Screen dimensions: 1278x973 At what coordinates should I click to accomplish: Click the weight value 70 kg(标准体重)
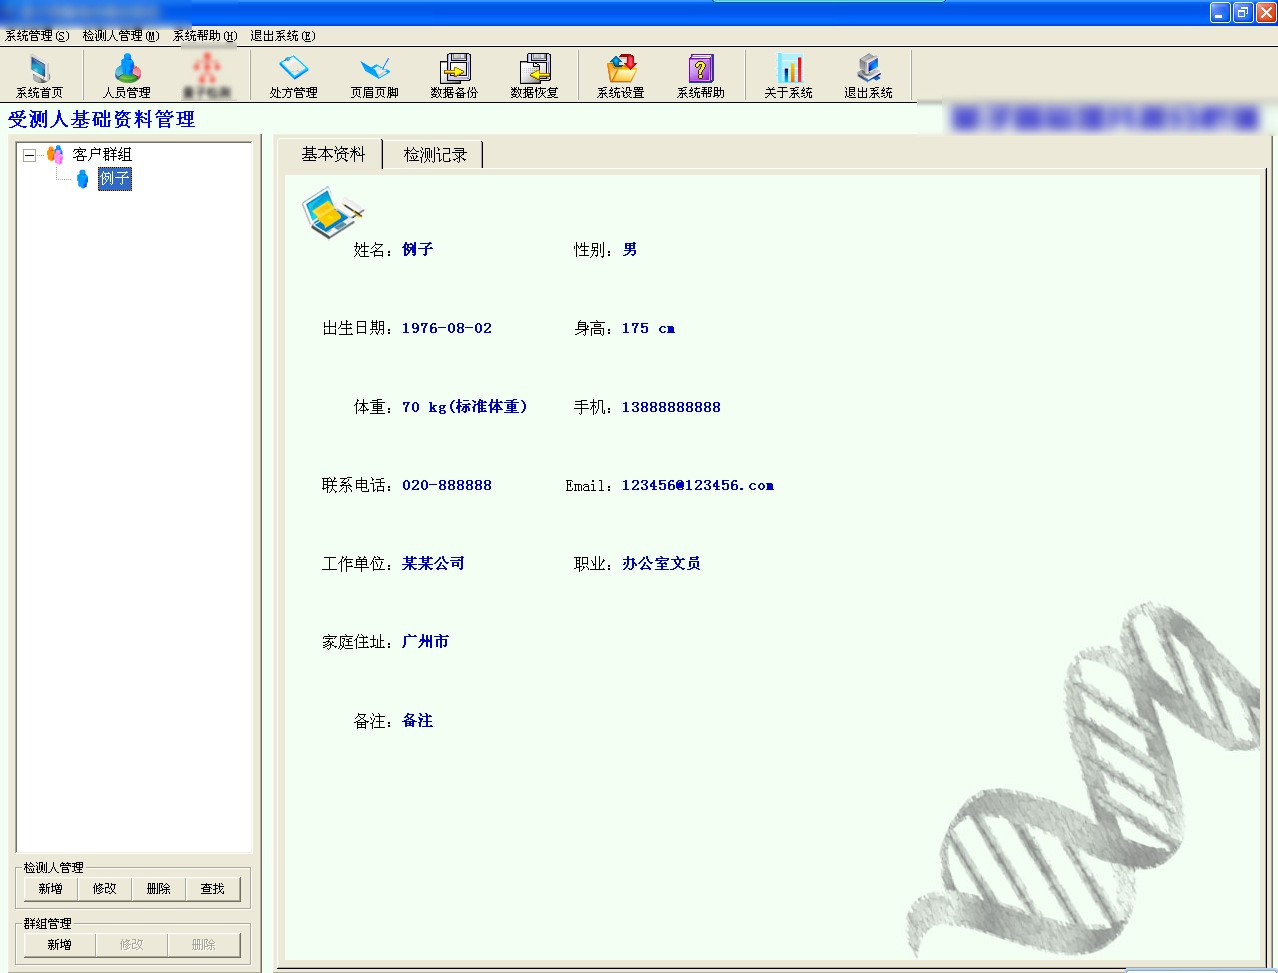(x=465, y=407)
